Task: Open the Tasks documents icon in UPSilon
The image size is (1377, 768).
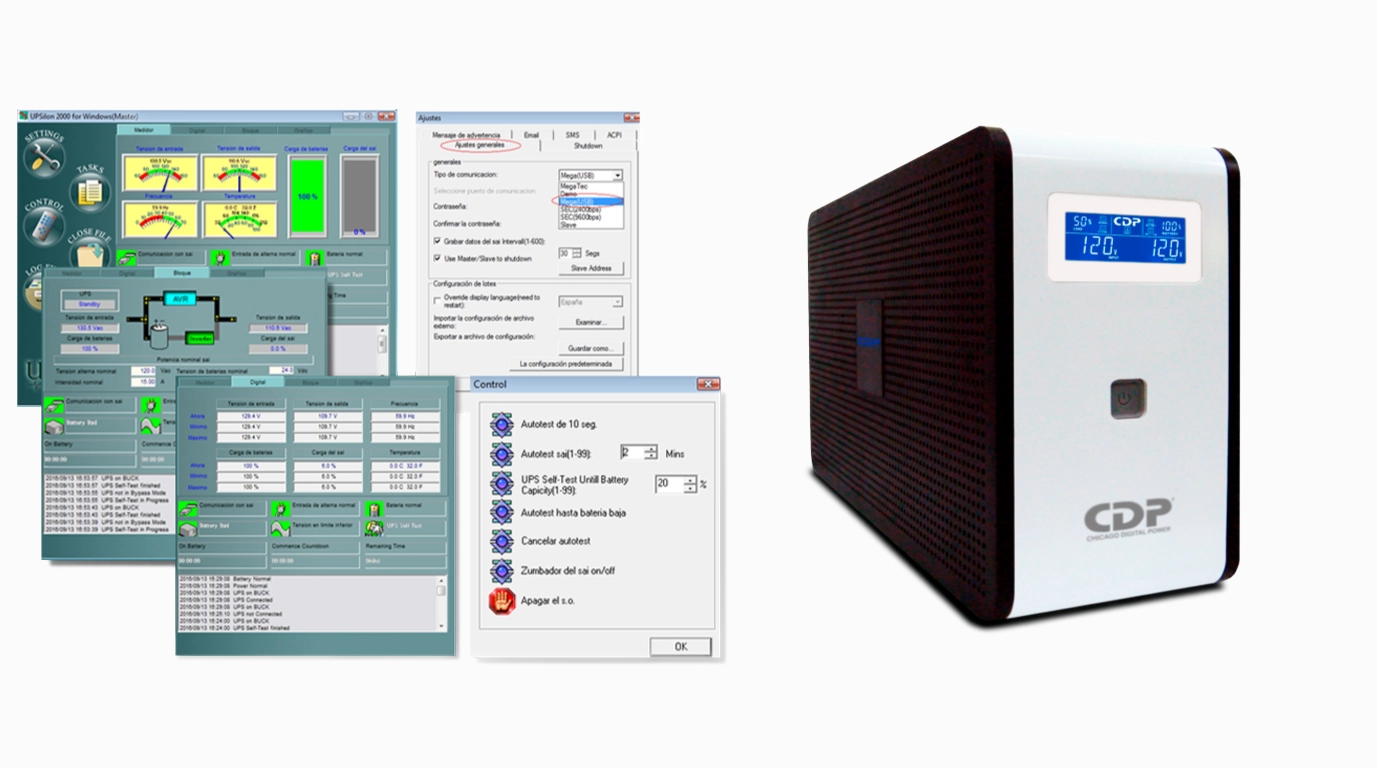Action: click(x=91, y=190)
